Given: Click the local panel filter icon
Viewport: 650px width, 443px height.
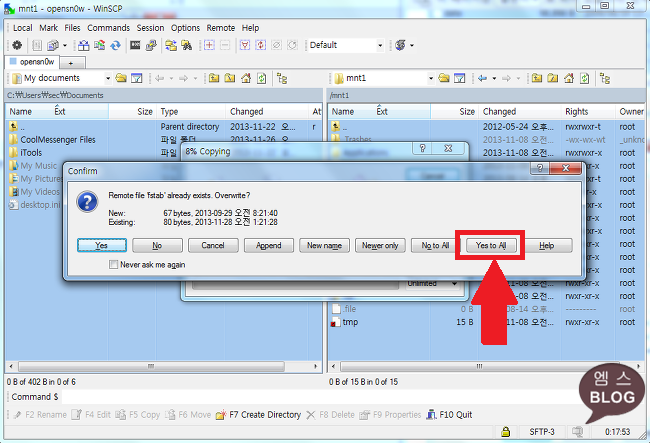Looking at the screenshot, I should pos(136,78).
